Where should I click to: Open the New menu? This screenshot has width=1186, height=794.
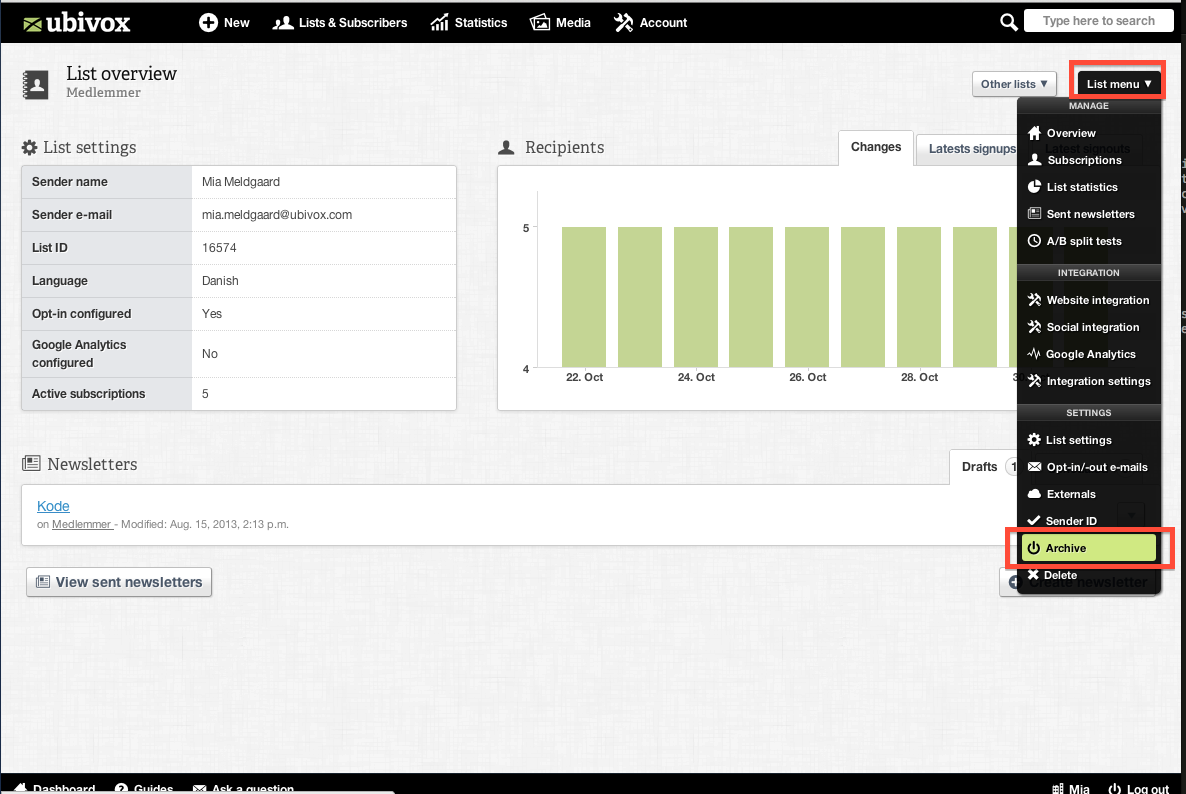click(224, 23)
